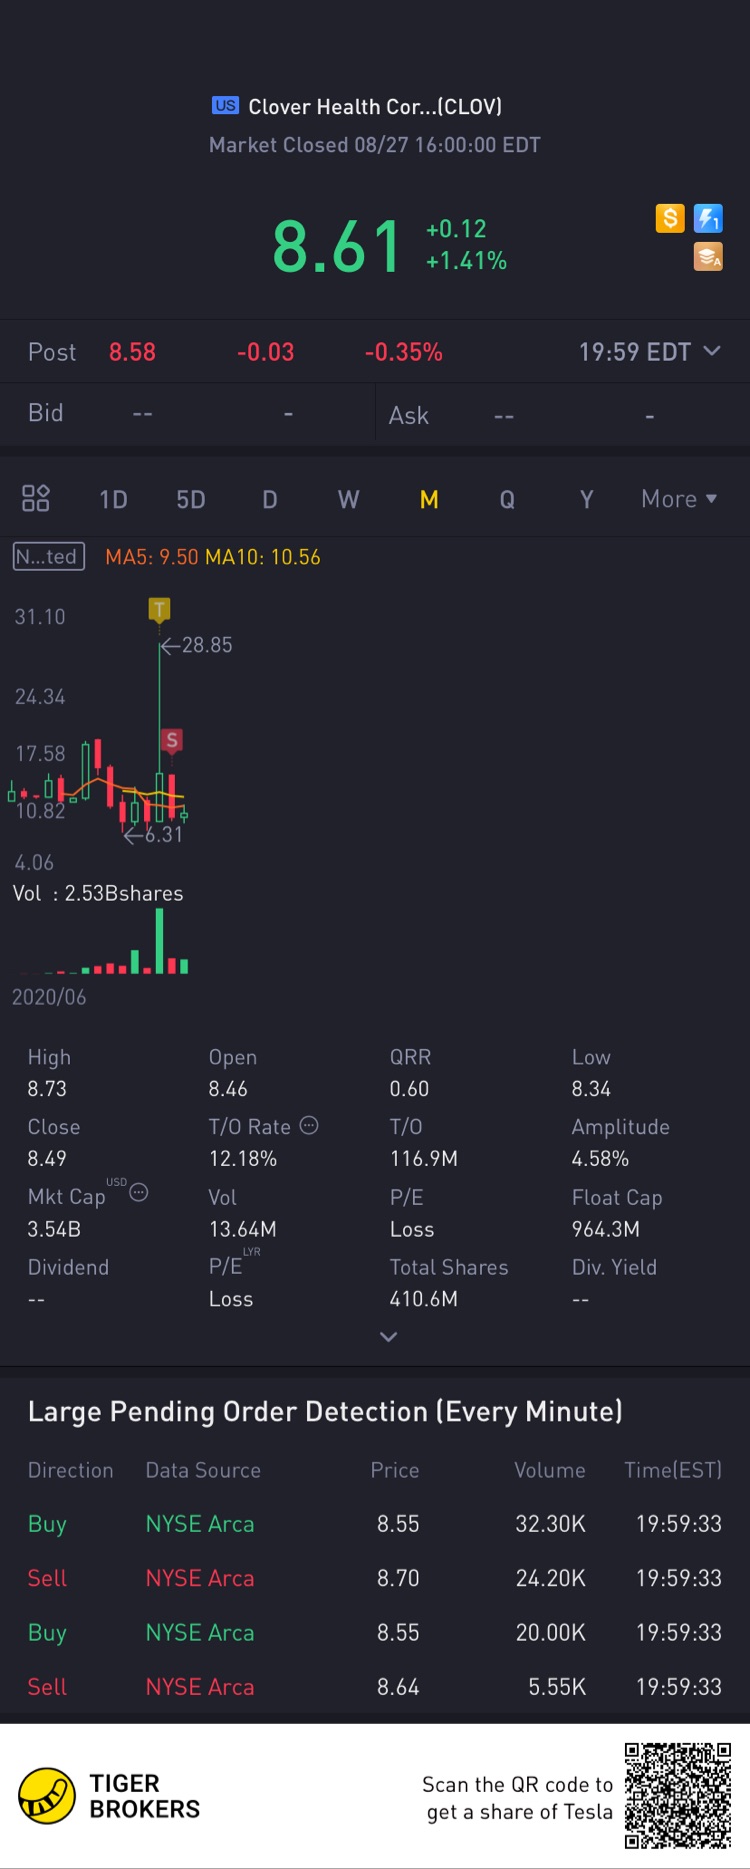
Task: Switch to the 1D chart tab
Action: pyautogui.click(x=113, y=499)
